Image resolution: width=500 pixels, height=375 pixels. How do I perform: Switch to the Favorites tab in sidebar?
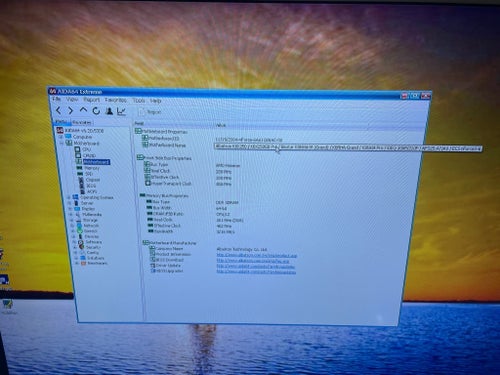[82, 122]
